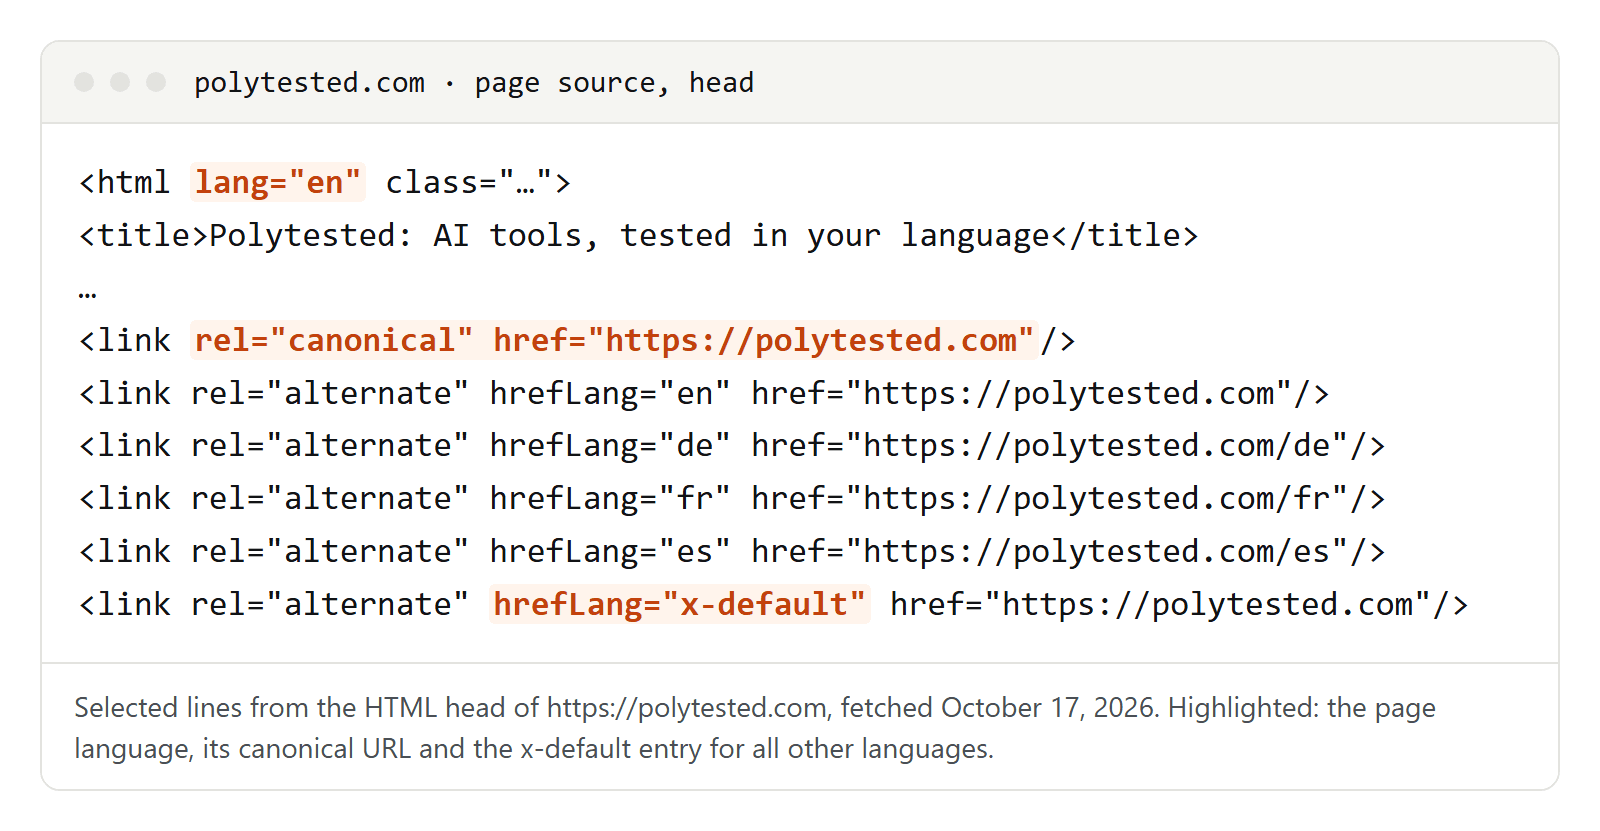Click the highlighted hrefLang="x-default" attribute
Screen dimensions: 1600x831
tap(680, 604)
